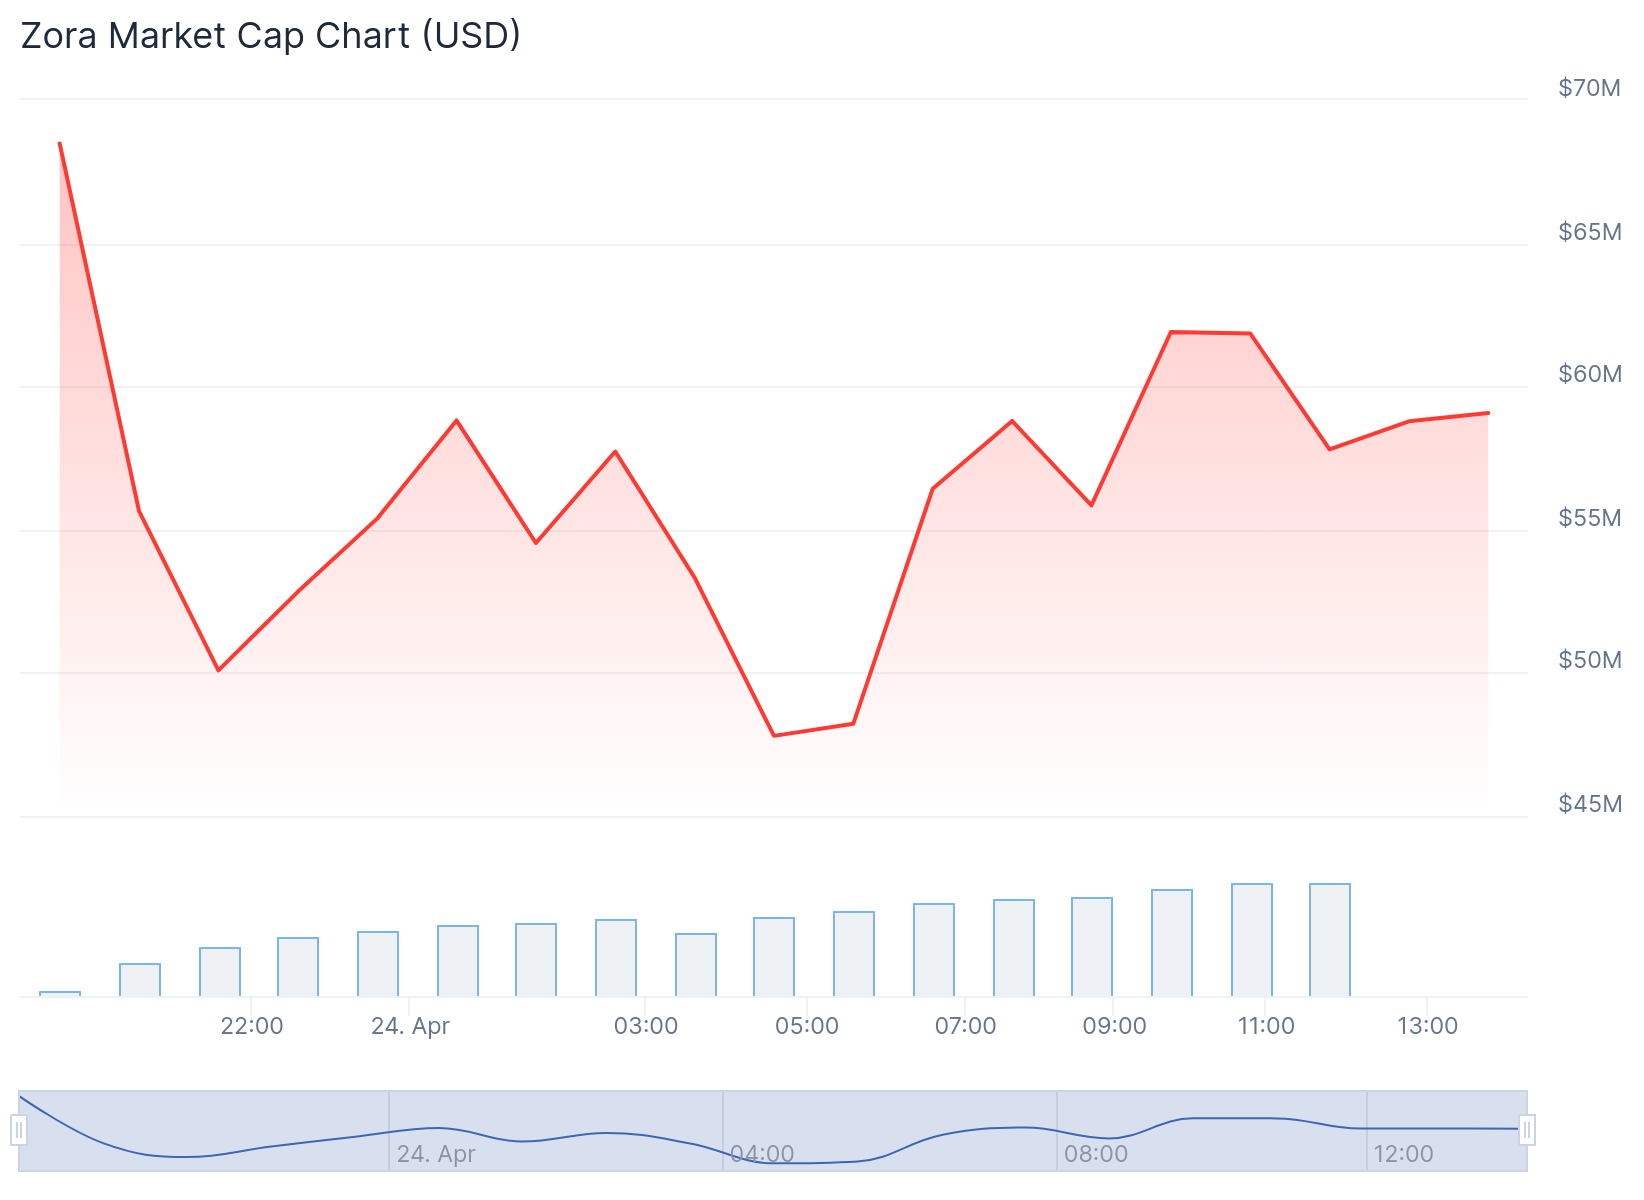Click the $70M y-axis label

pos(1589,88)
